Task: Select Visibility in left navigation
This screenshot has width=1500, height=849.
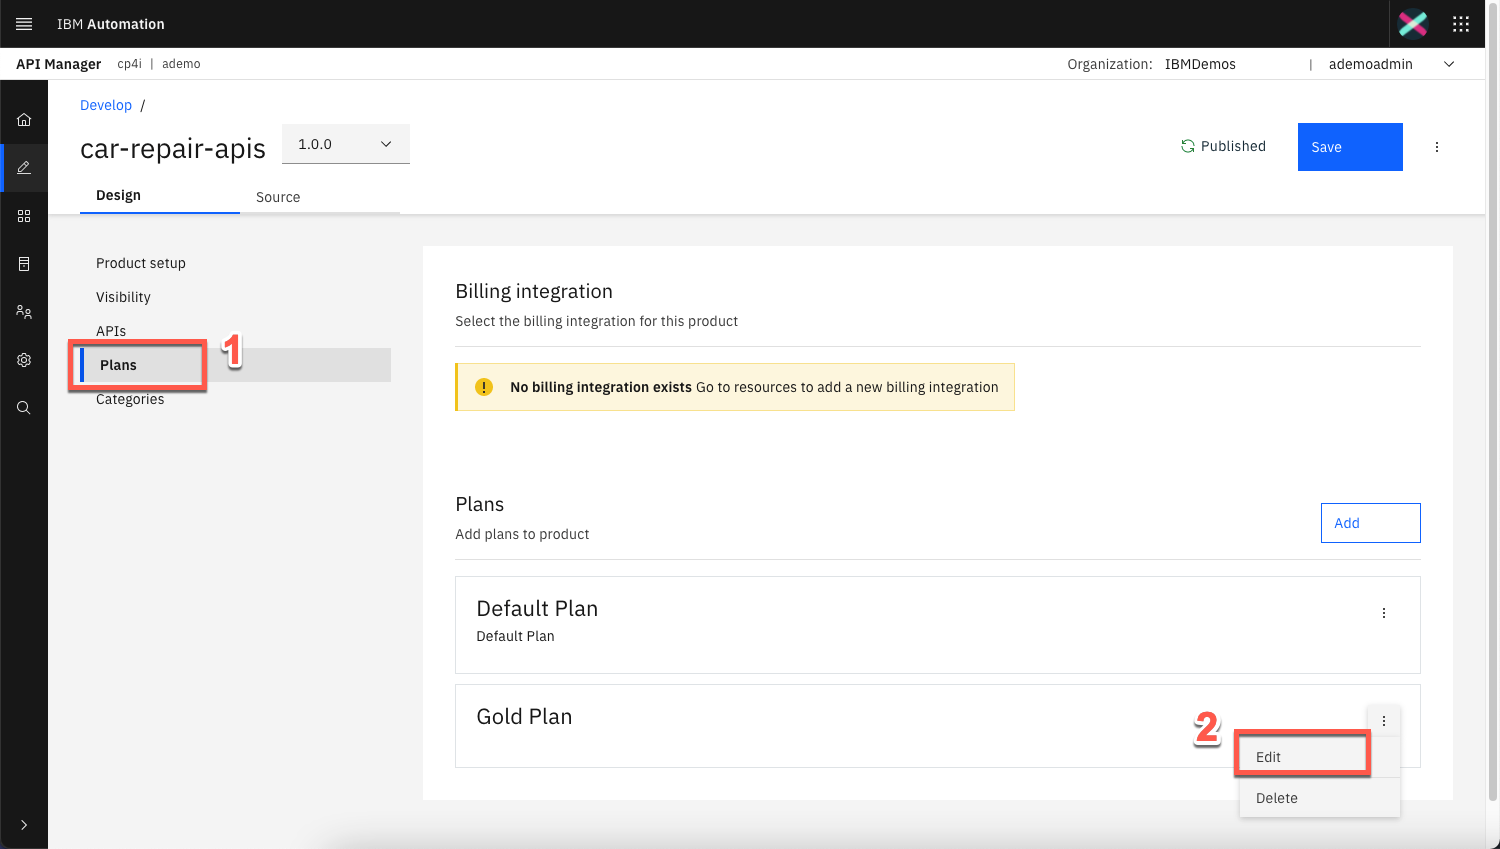Action: 123,297
